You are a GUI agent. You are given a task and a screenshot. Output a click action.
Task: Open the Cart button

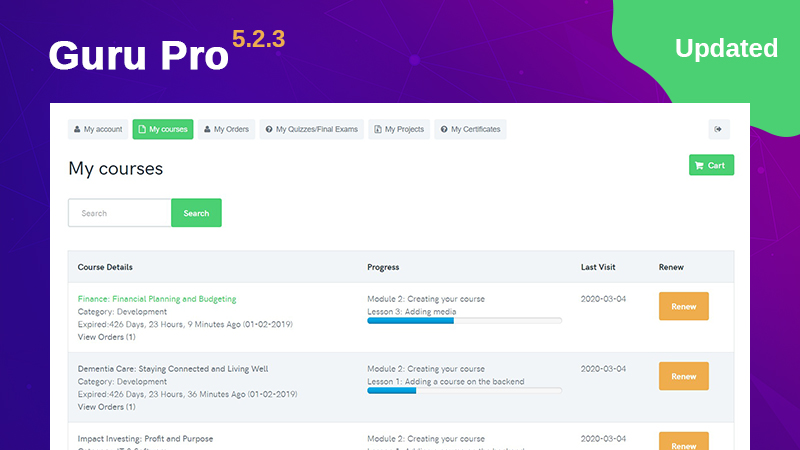(x=711, y=165)
